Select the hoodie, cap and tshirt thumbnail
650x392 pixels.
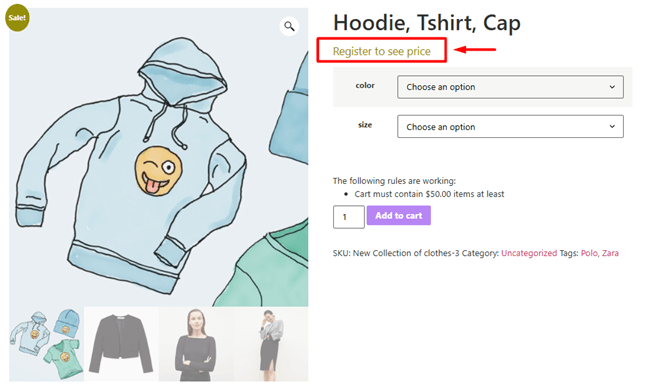tap(46, 344)
